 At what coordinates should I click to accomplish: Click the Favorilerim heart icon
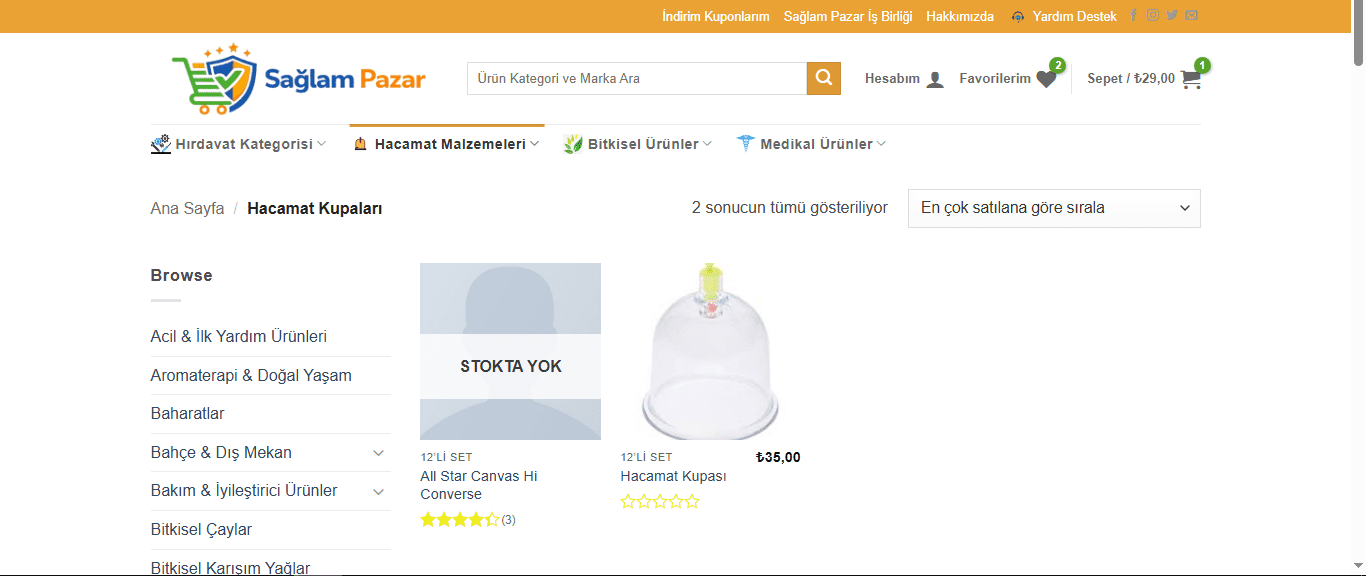pos(1046,79)
